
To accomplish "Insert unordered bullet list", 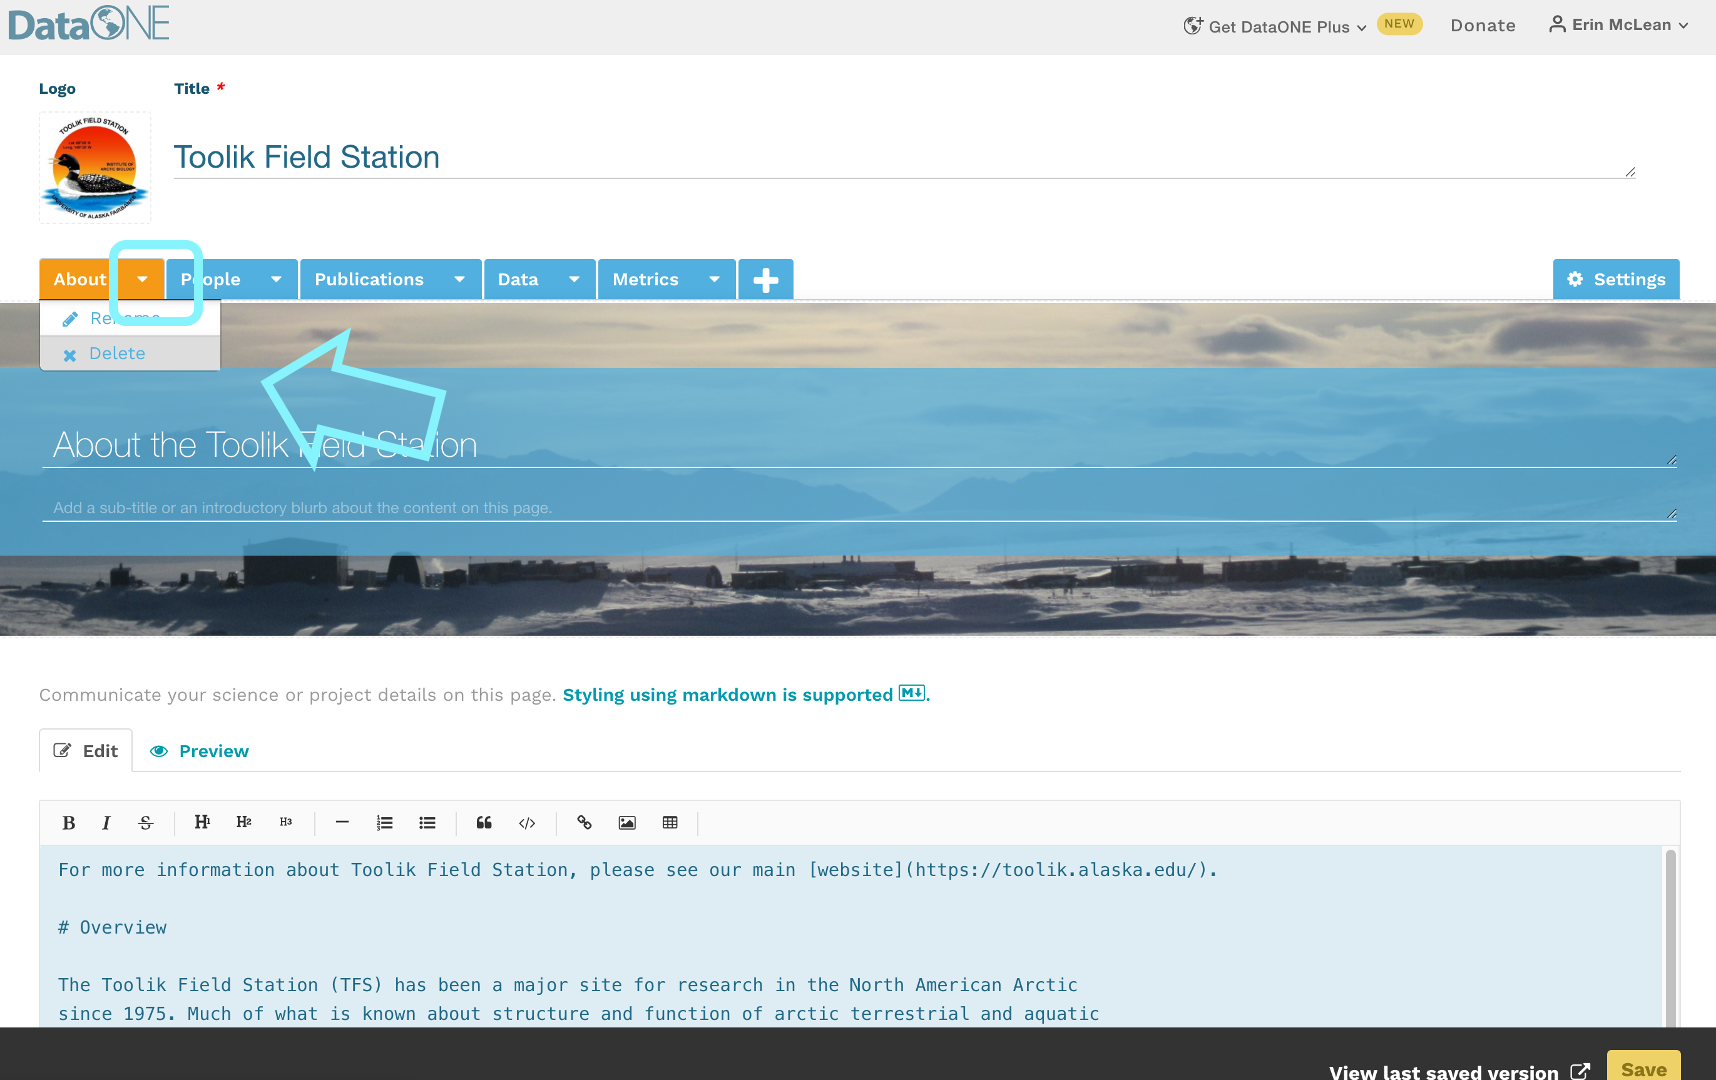I will pyautogui.click(x=428, y=823).
